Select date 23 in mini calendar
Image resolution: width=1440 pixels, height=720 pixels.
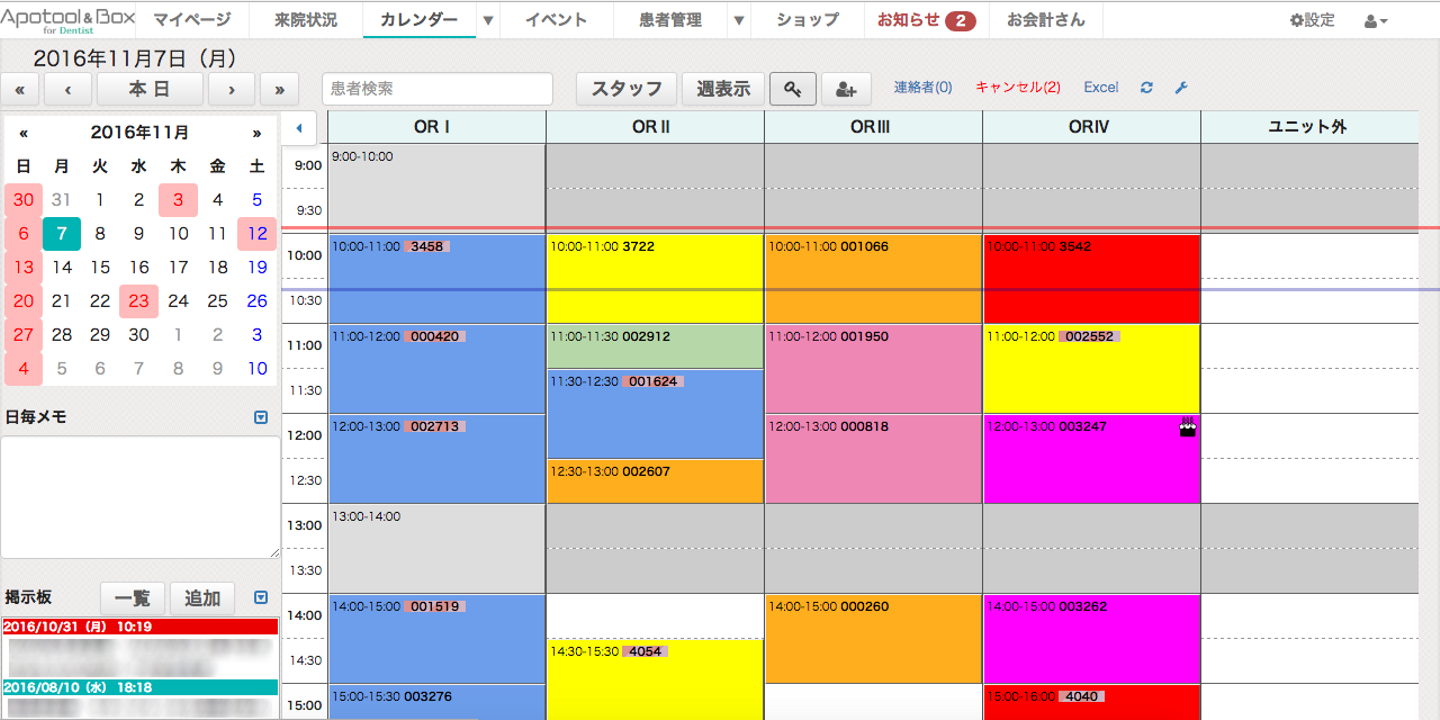[x=139, y=301]
